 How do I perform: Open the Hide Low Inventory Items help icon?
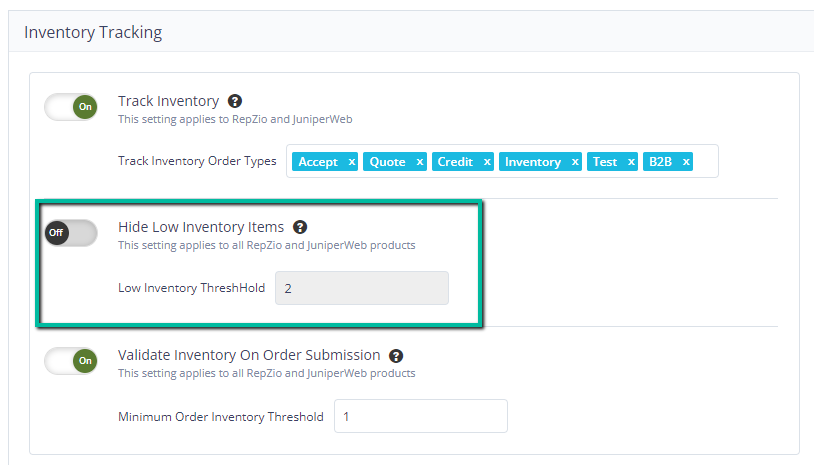click(300, 227)
